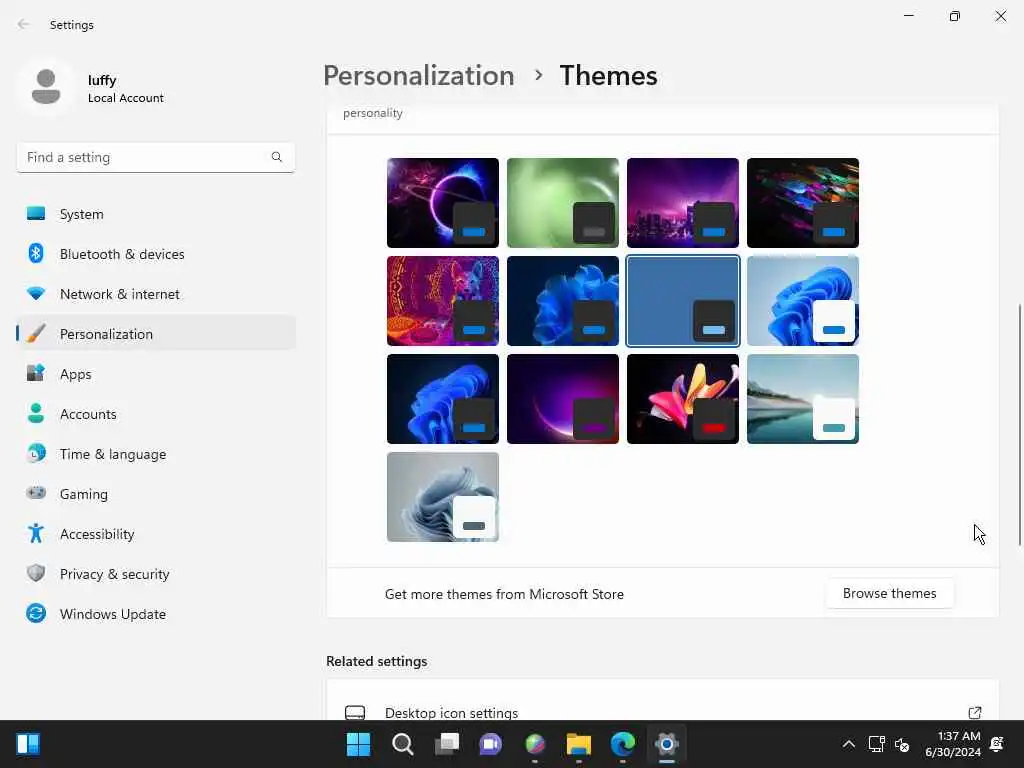Click the Accounts person icon
This screenshot has width=1024, height=768.
[36, 413]
